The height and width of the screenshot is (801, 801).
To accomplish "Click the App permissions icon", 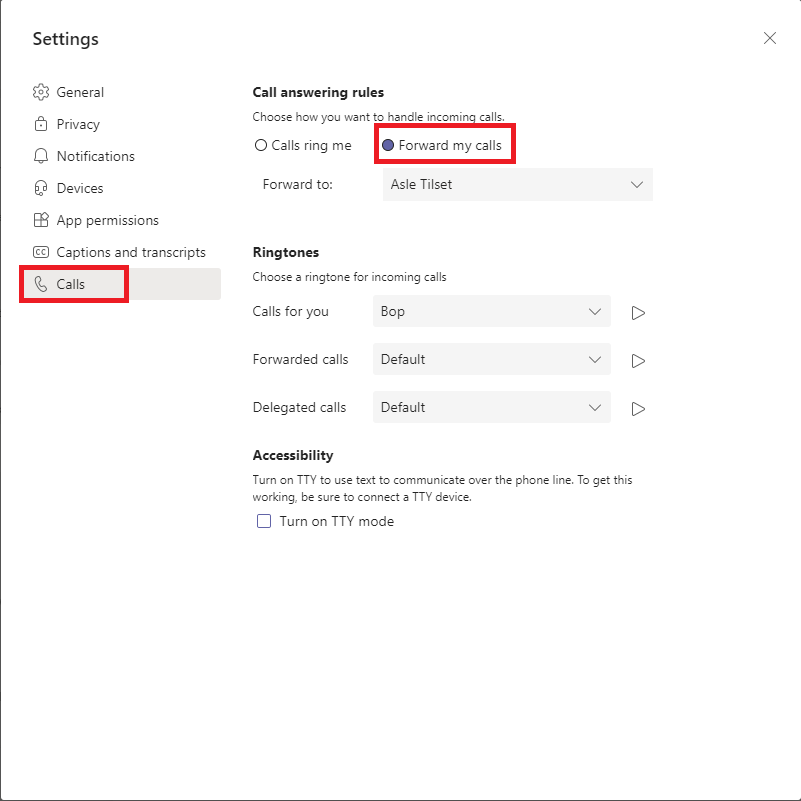I will pyautogui.click(x=41, y=220).
